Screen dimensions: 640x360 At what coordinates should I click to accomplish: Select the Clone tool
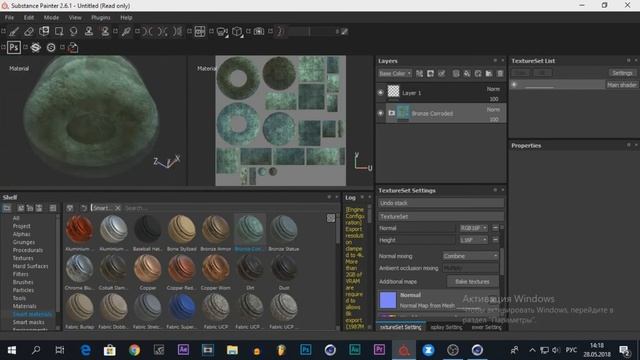click(x=89, y=31)
